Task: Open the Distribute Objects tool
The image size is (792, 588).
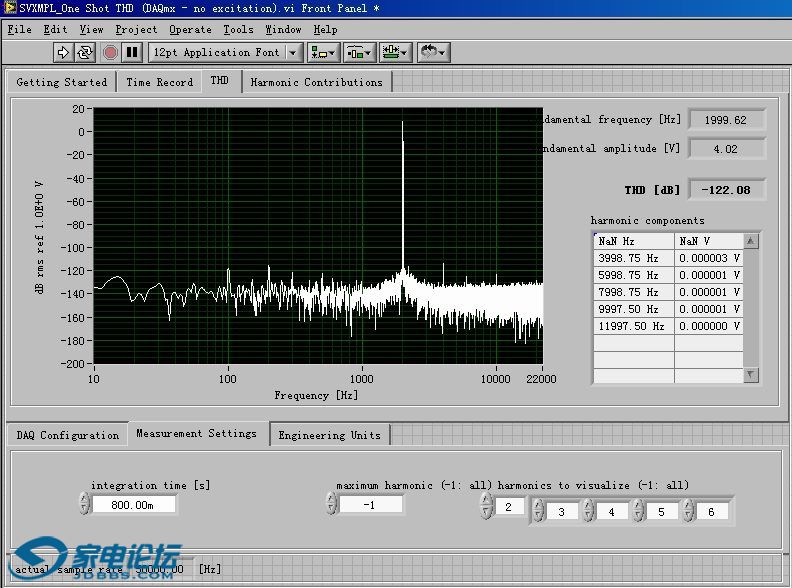Action: (360, 52)
